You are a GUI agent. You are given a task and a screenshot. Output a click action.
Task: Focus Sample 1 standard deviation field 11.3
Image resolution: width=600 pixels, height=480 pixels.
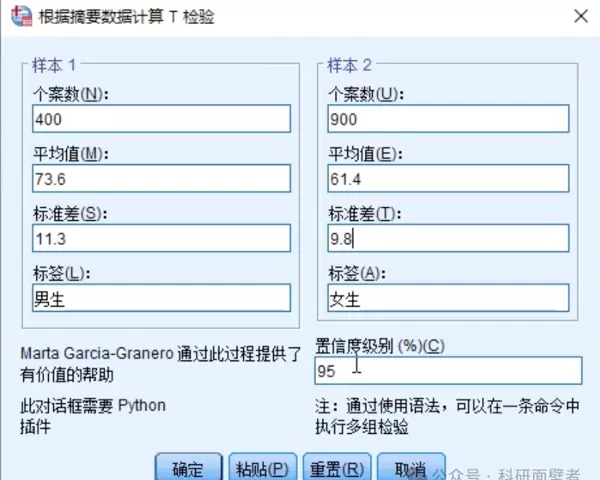[x=160, y=239]
